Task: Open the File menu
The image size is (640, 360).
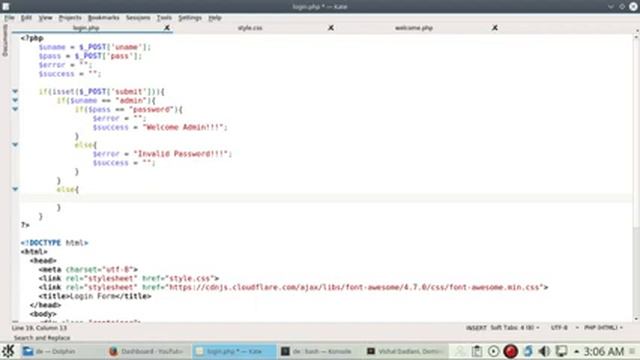Action: [9, 18]
